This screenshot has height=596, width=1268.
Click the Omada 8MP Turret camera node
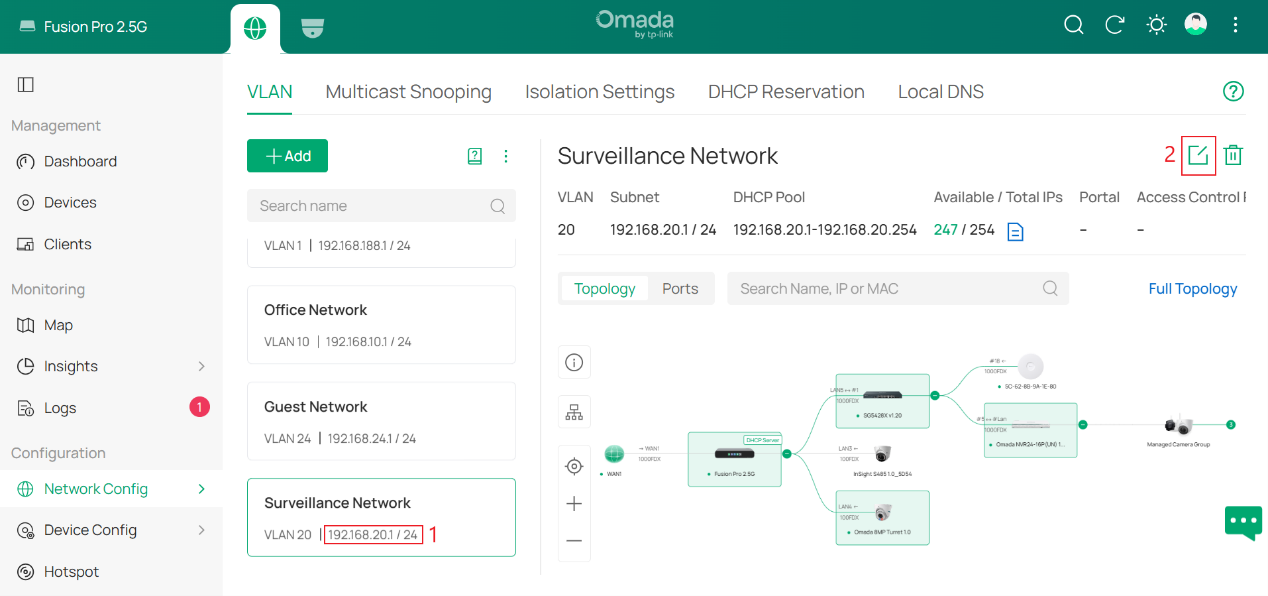(882, 517)
